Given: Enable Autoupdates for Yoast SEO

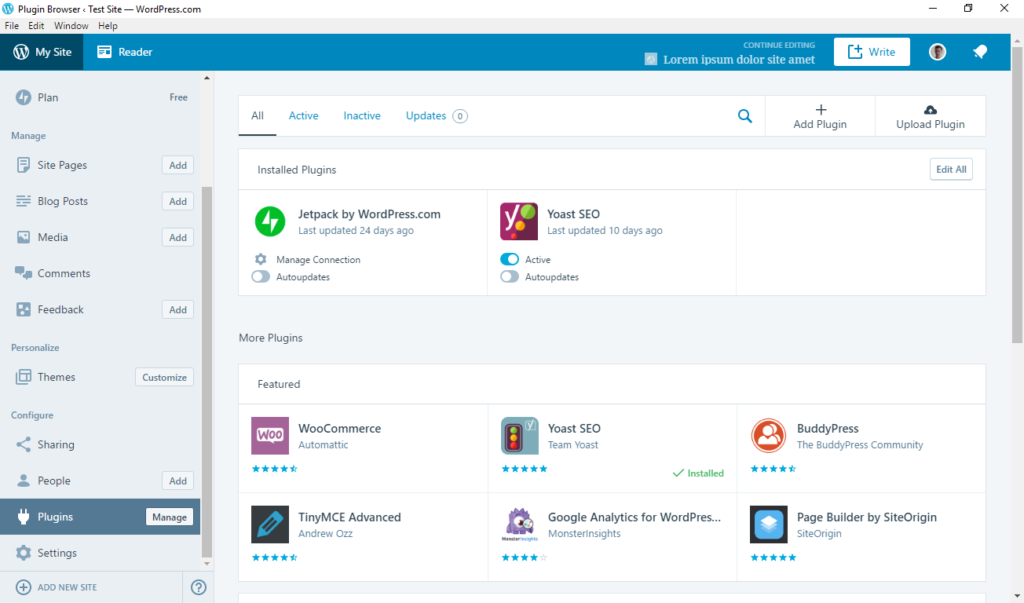Looking at the screenshot, I should pyautogui.click(x=510, y=277).
